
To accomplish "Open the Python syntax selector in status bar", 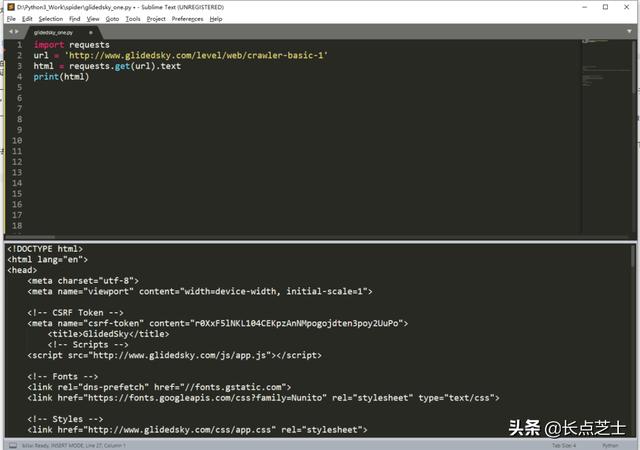I will (610, 446).
